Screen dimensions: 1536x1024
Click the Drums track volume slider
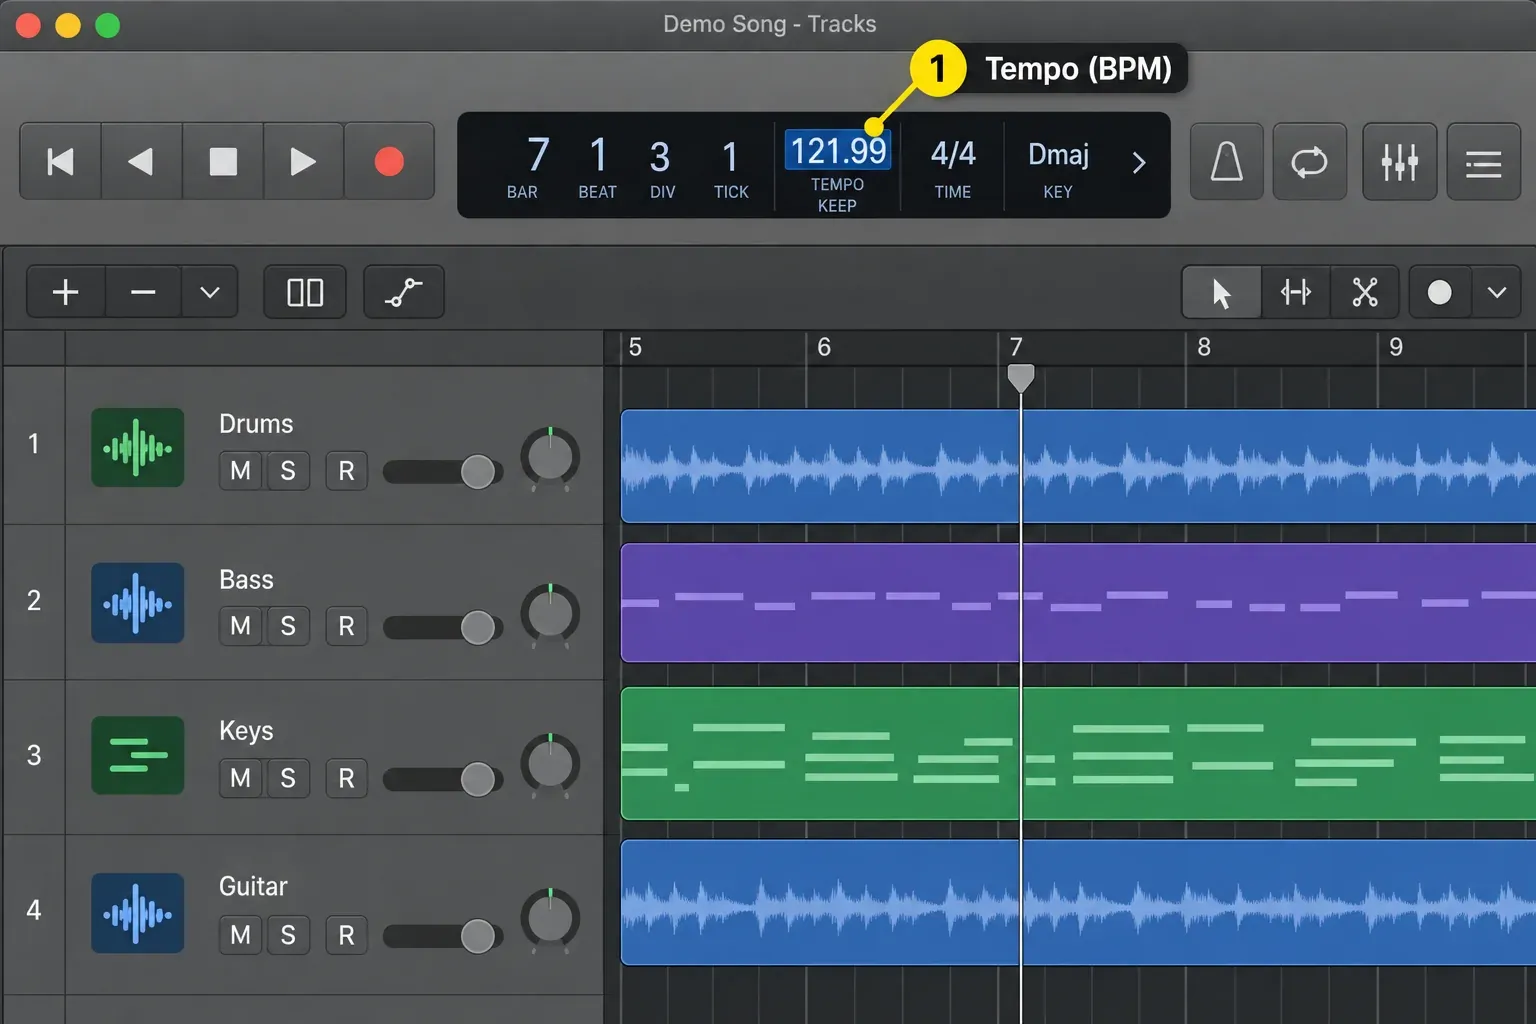[x=442, y=471]
